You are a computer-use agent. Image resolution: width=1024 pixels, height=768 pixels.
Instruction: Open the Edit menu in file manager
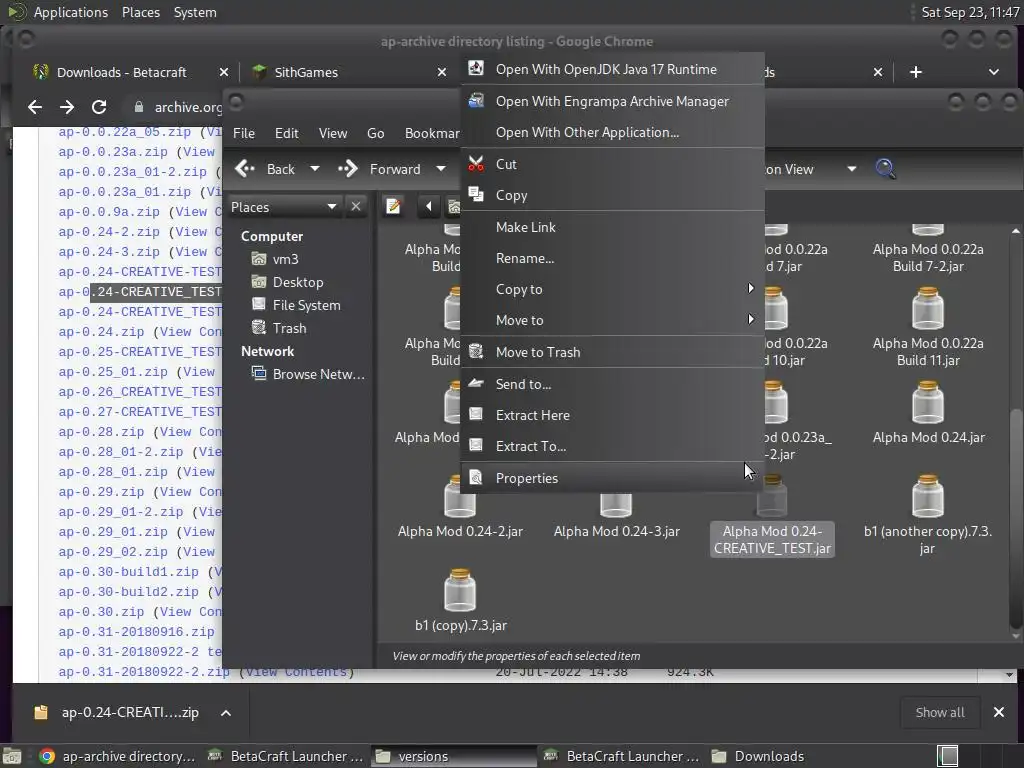(x=286, y=133)
